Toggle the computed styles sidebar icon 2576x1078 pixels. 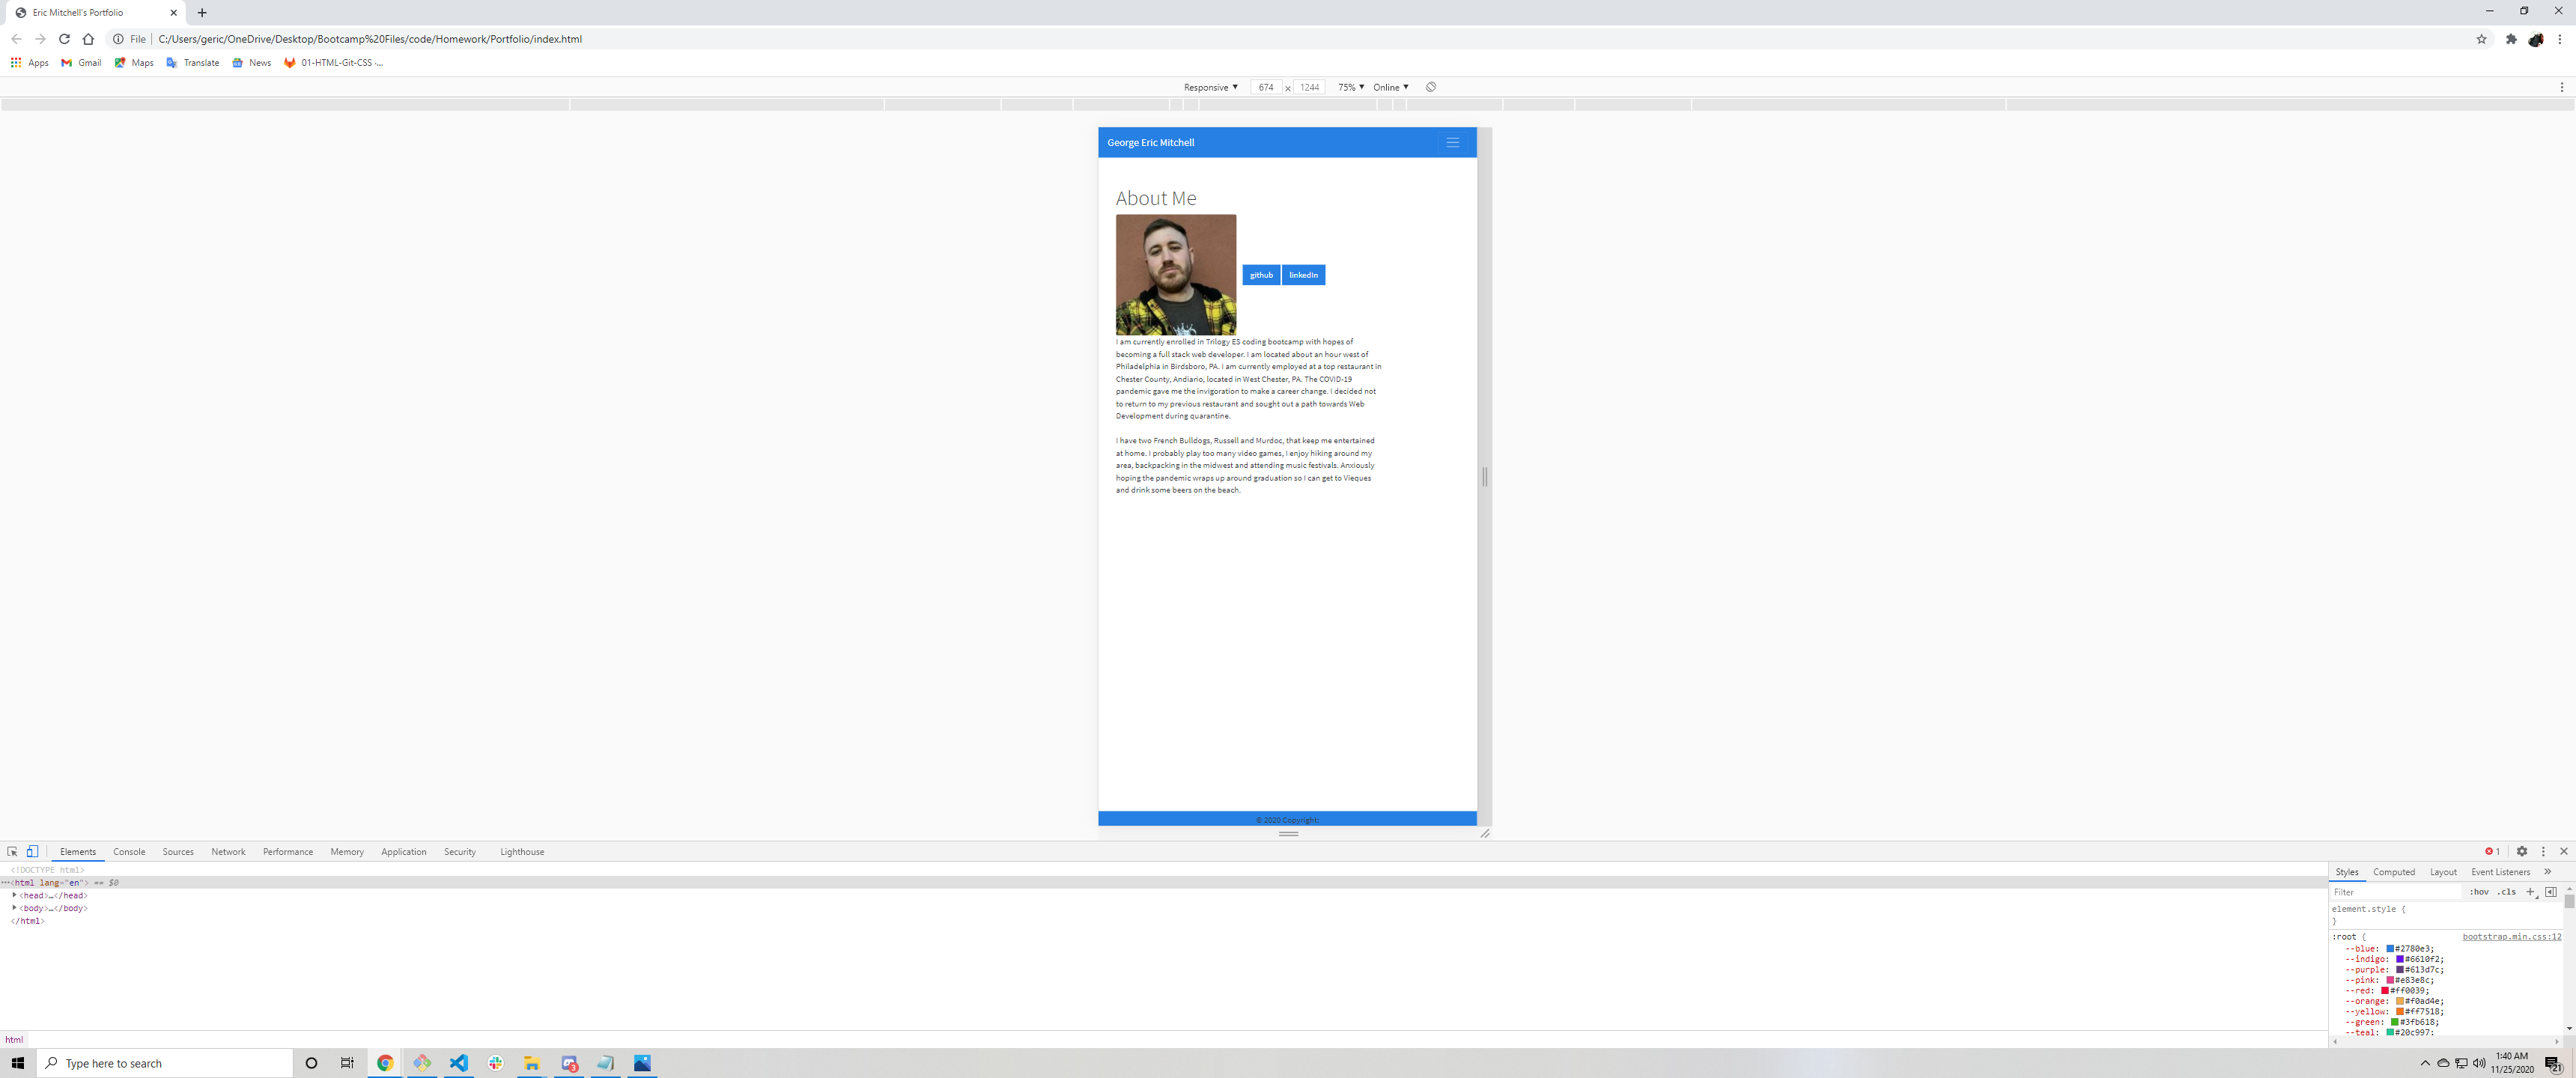click(2551, 891)
